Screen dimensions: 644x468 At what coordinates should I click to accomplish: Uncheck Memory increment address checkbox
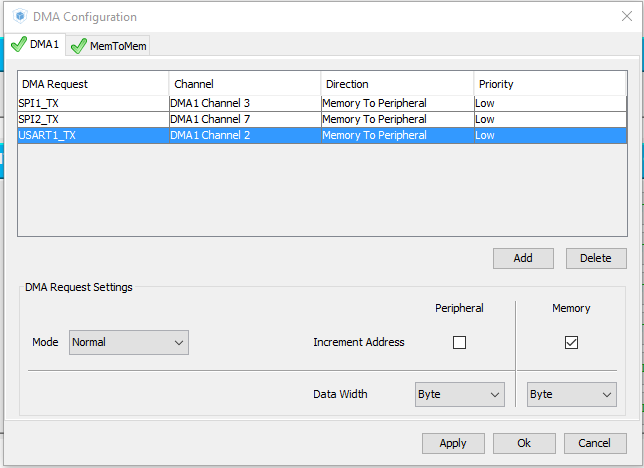571,342
